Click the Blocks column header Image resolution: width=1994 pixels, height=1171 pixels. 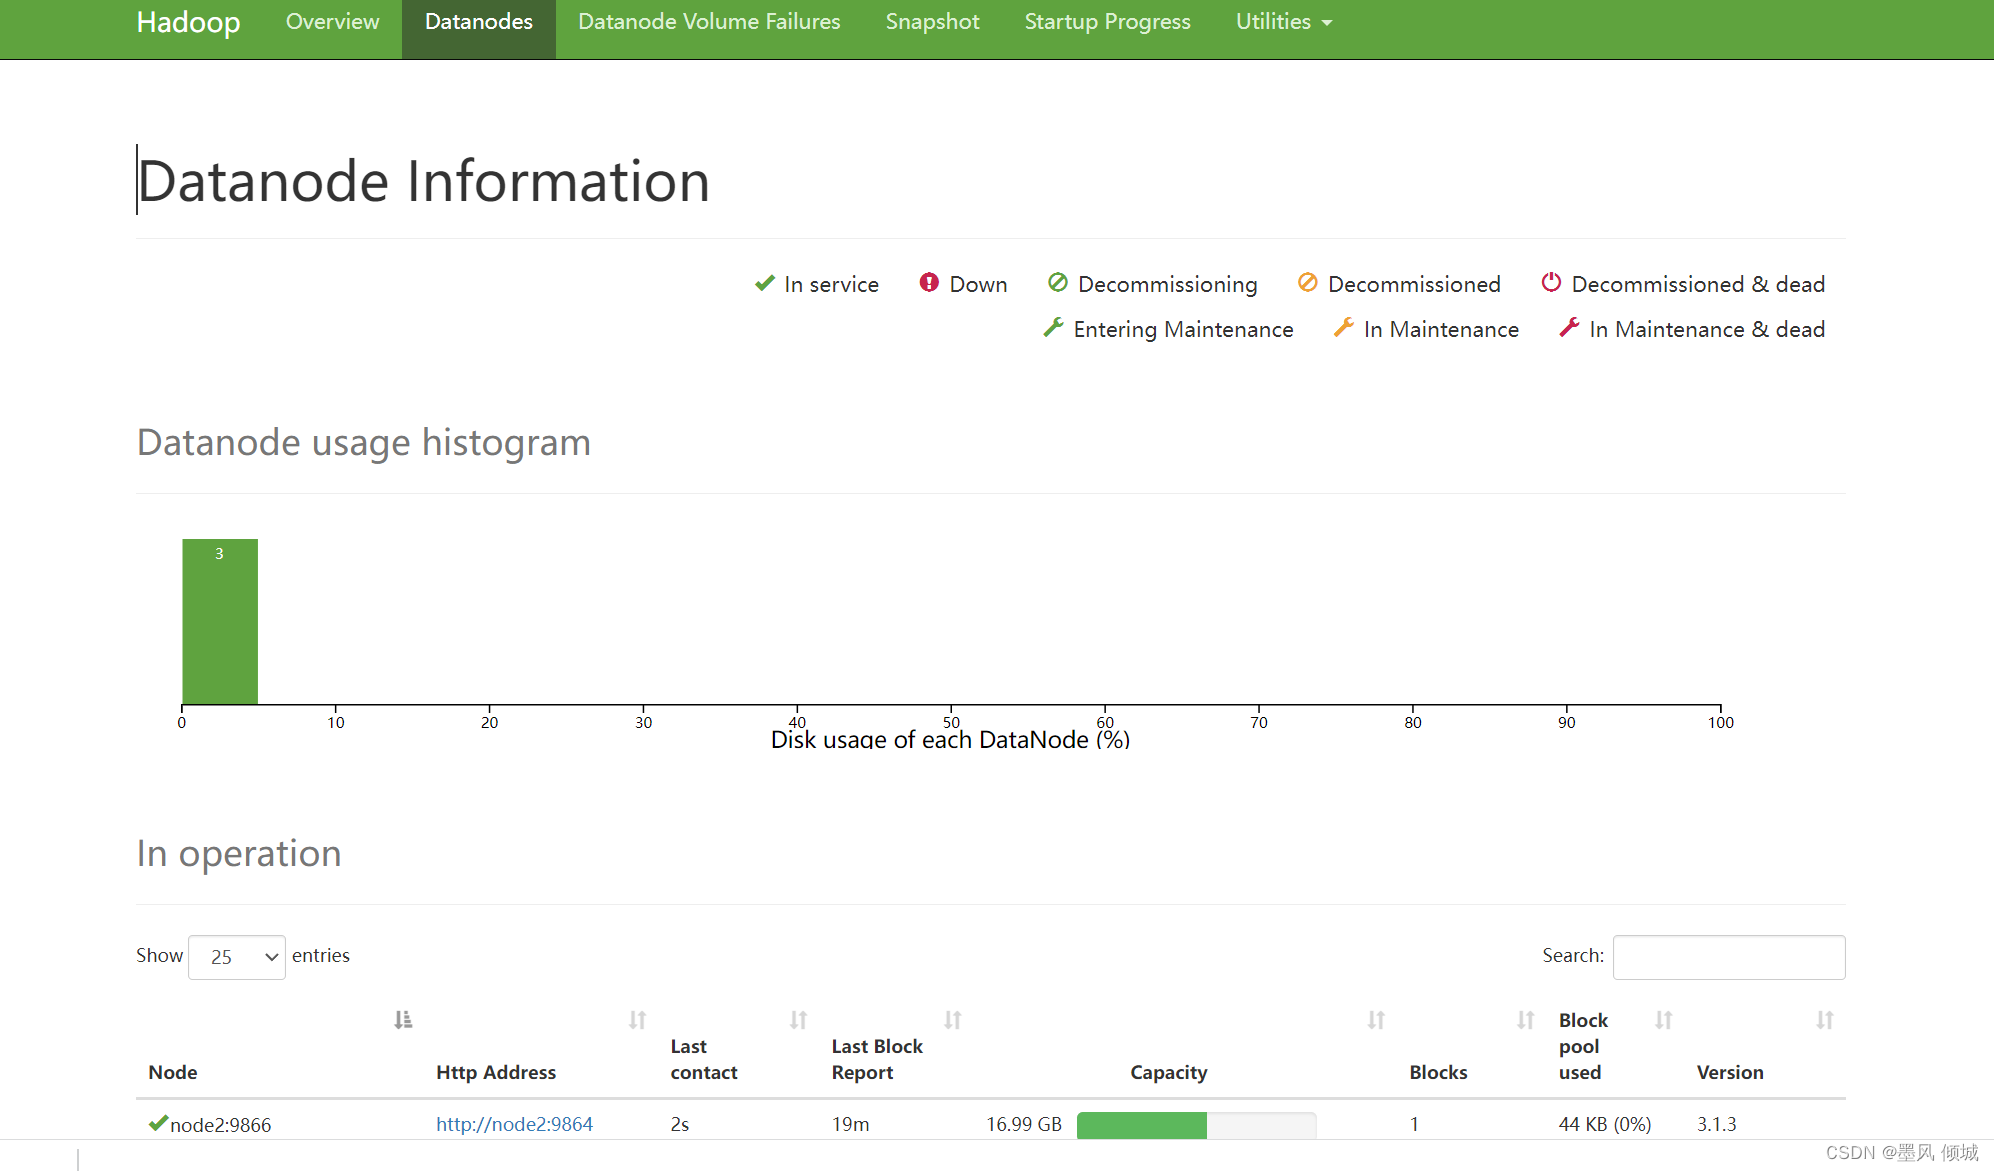[1438, 1072]
